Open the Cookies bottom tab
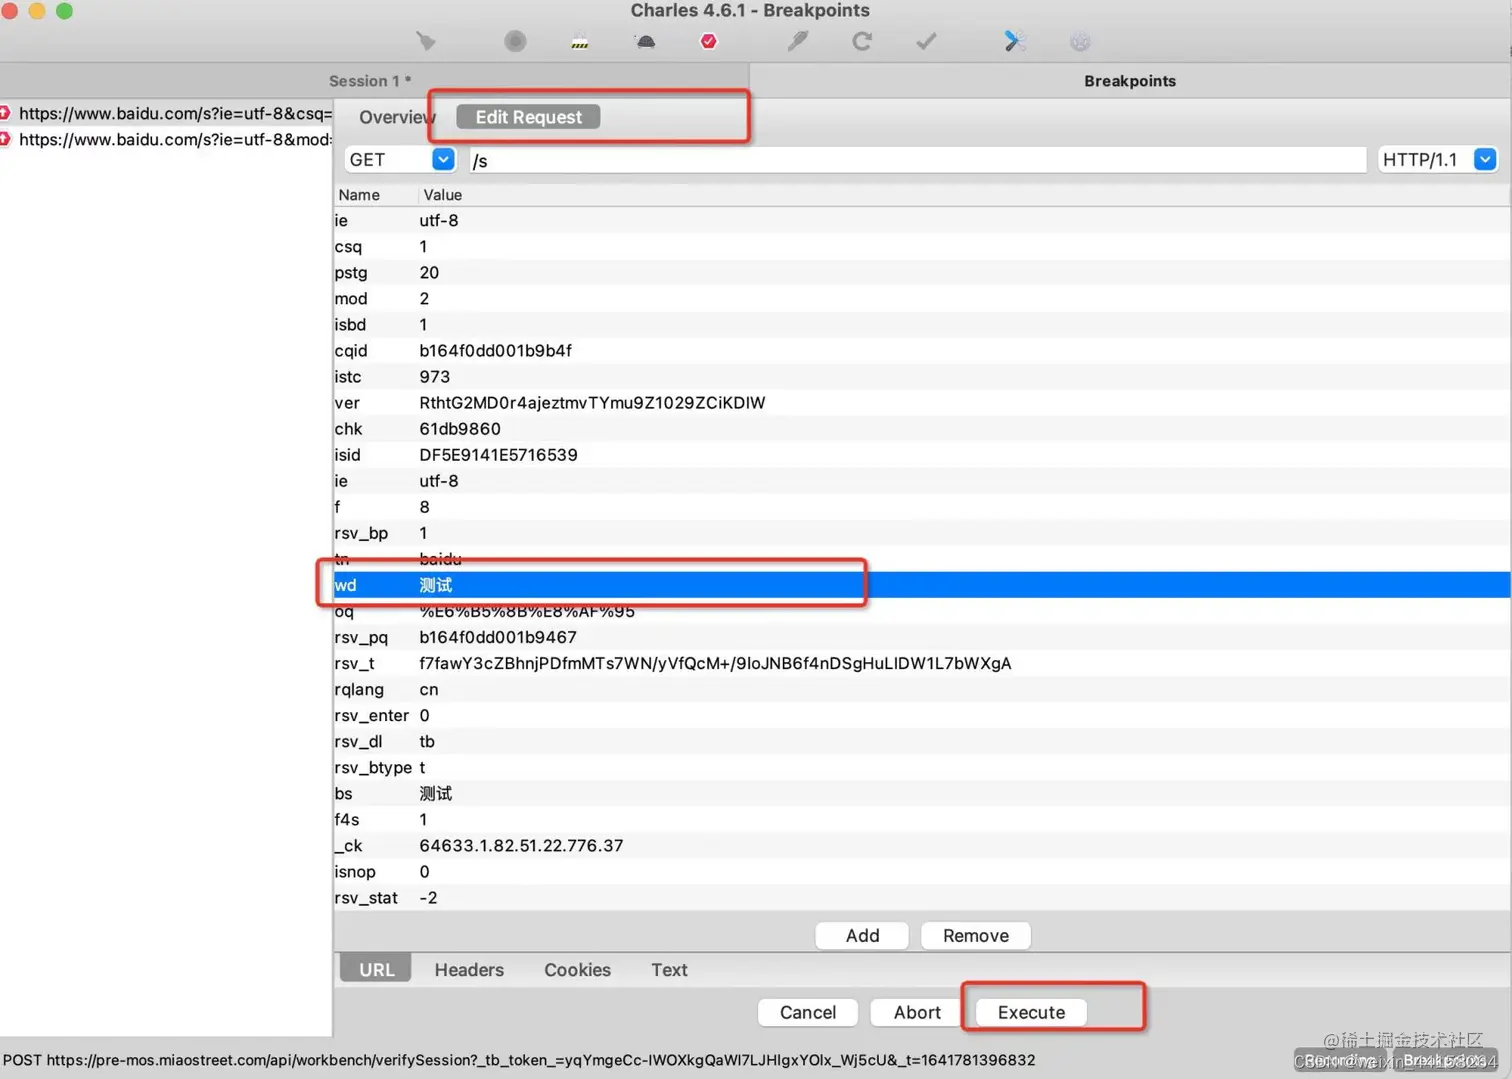The width and height of the screenshot is (1512, 1079). point(577,970)
